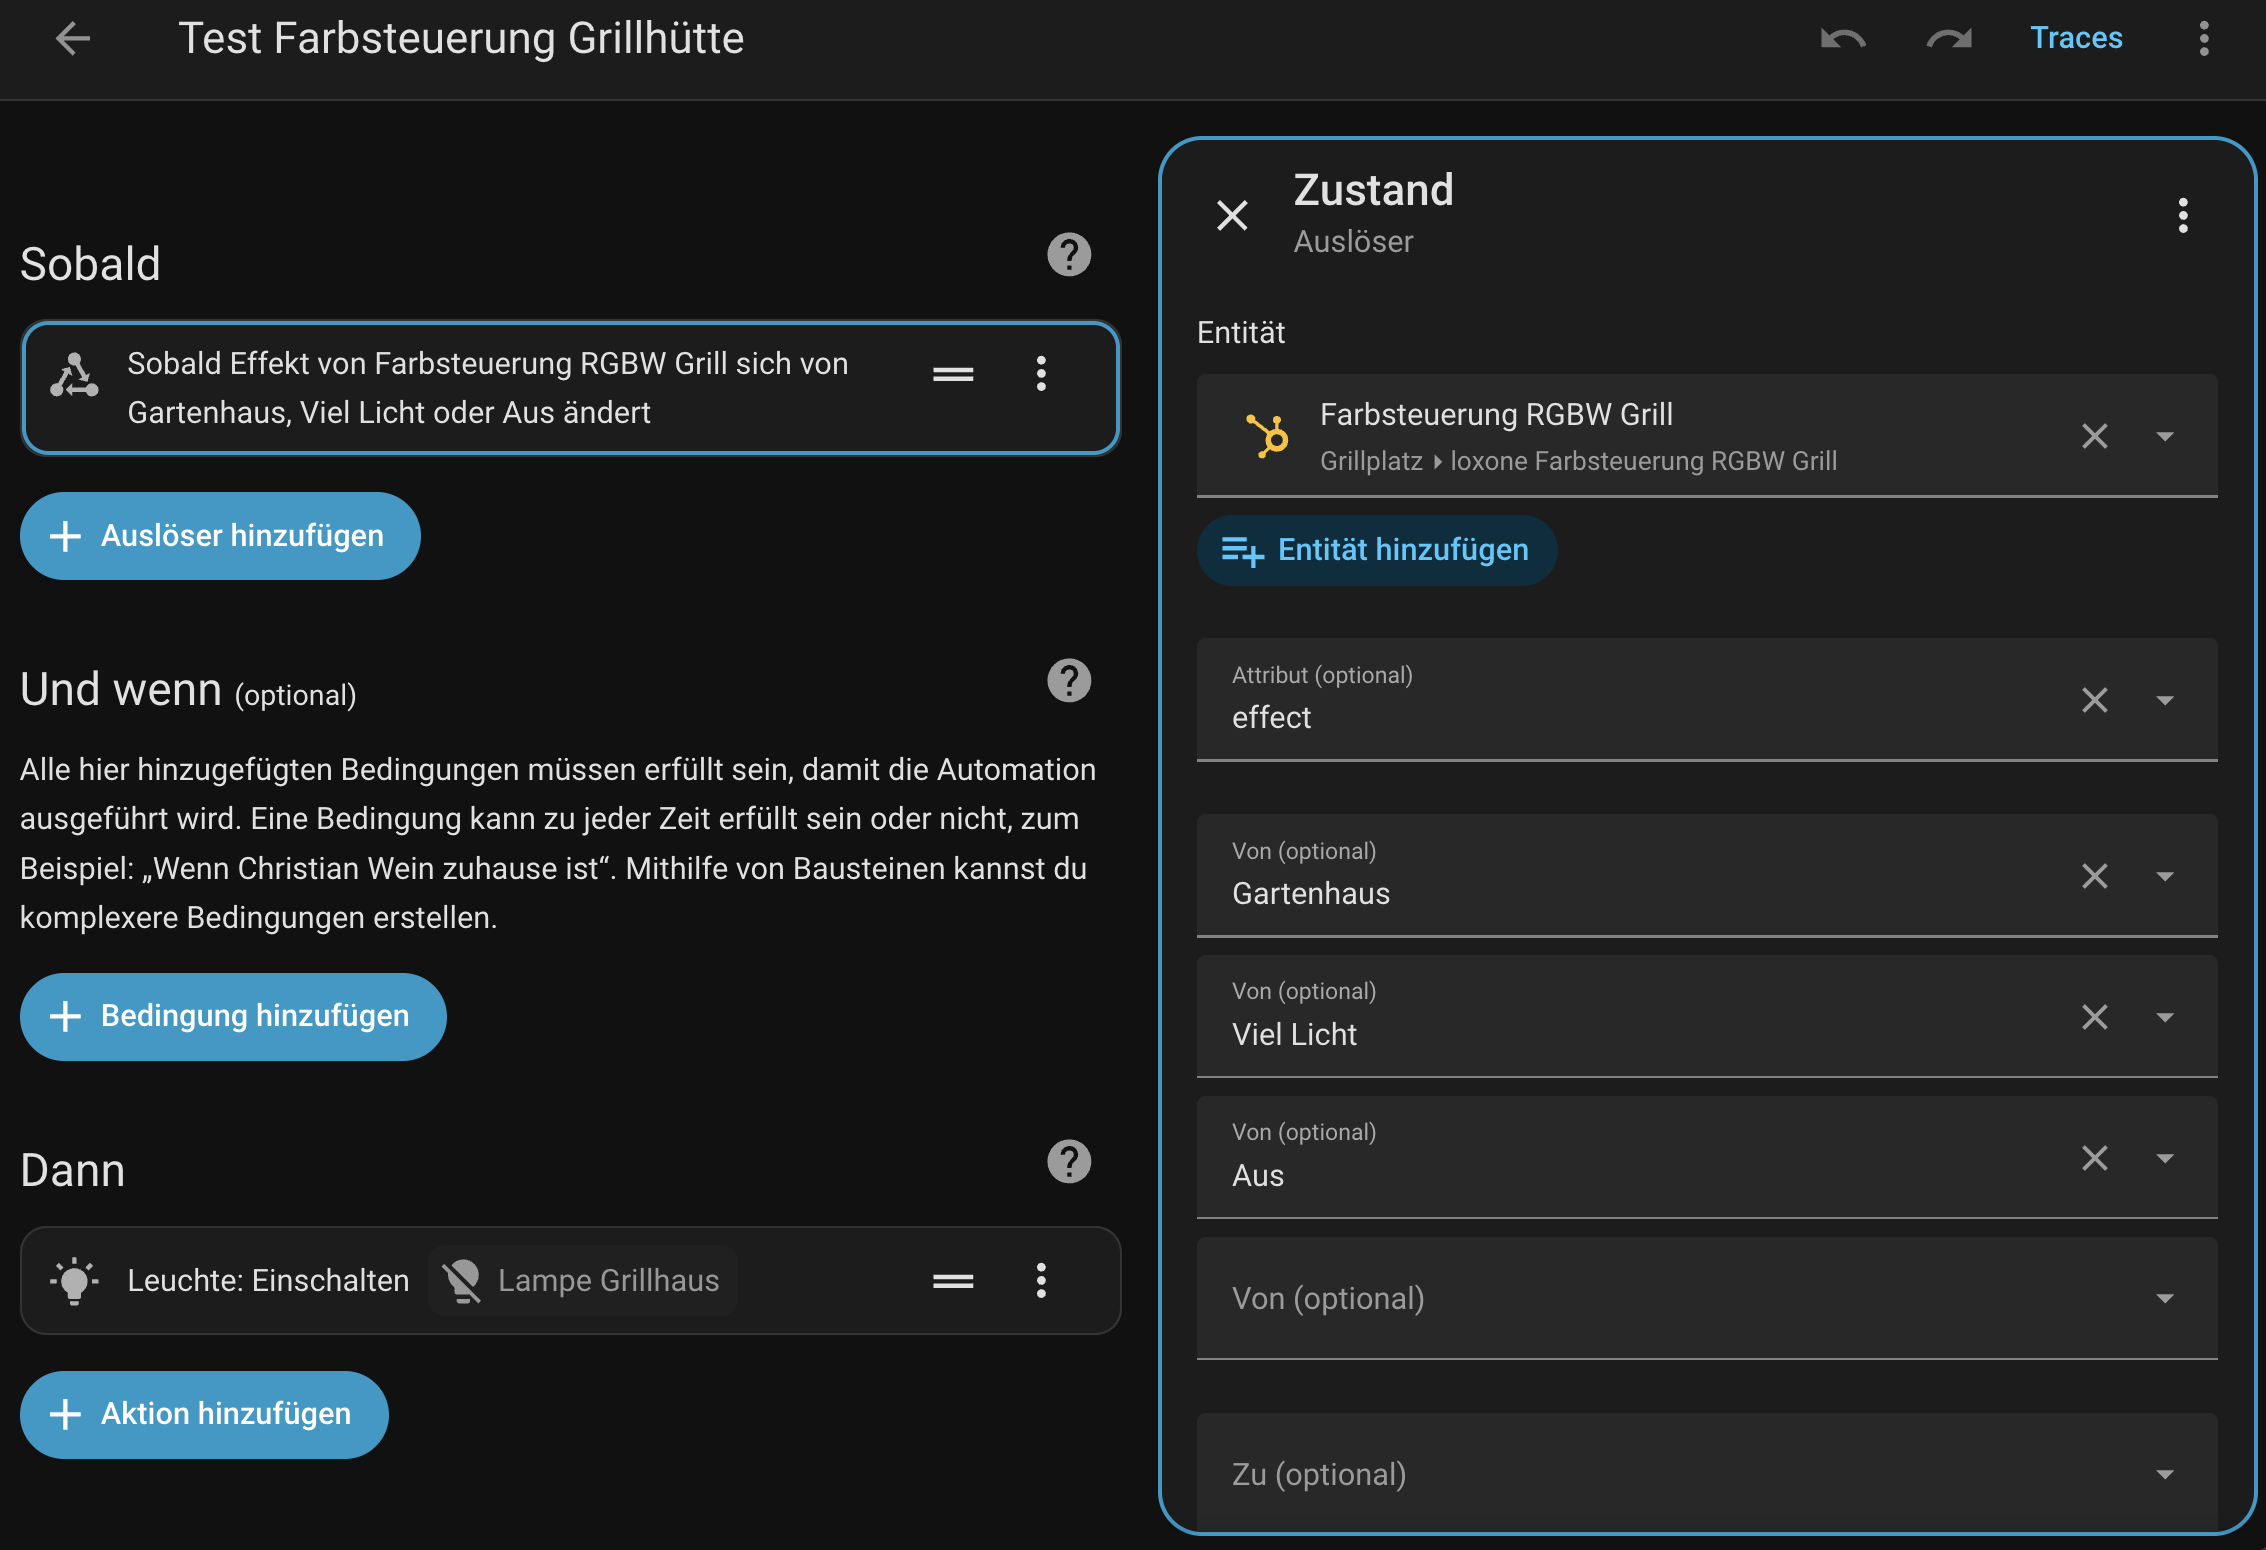Click Entität hinzufügen button

1376,550
